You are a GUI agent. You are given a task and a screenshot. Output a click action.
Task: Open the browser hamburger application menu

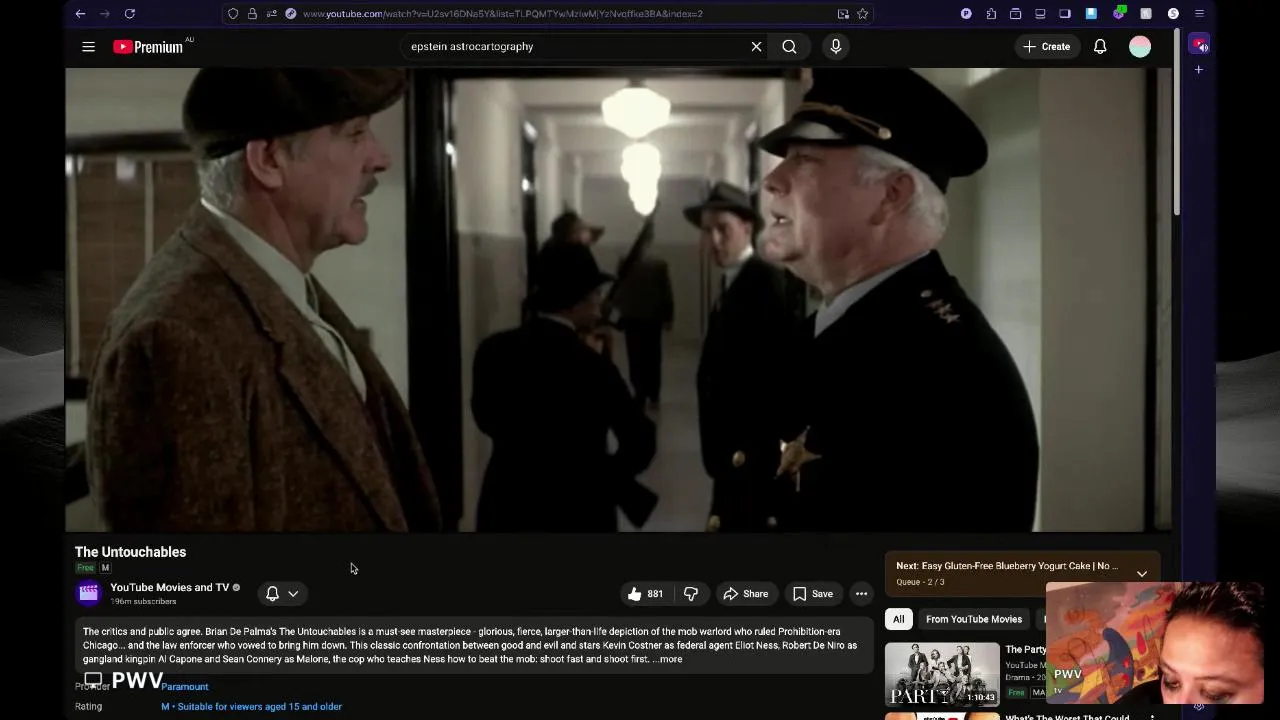[1199, 14]
